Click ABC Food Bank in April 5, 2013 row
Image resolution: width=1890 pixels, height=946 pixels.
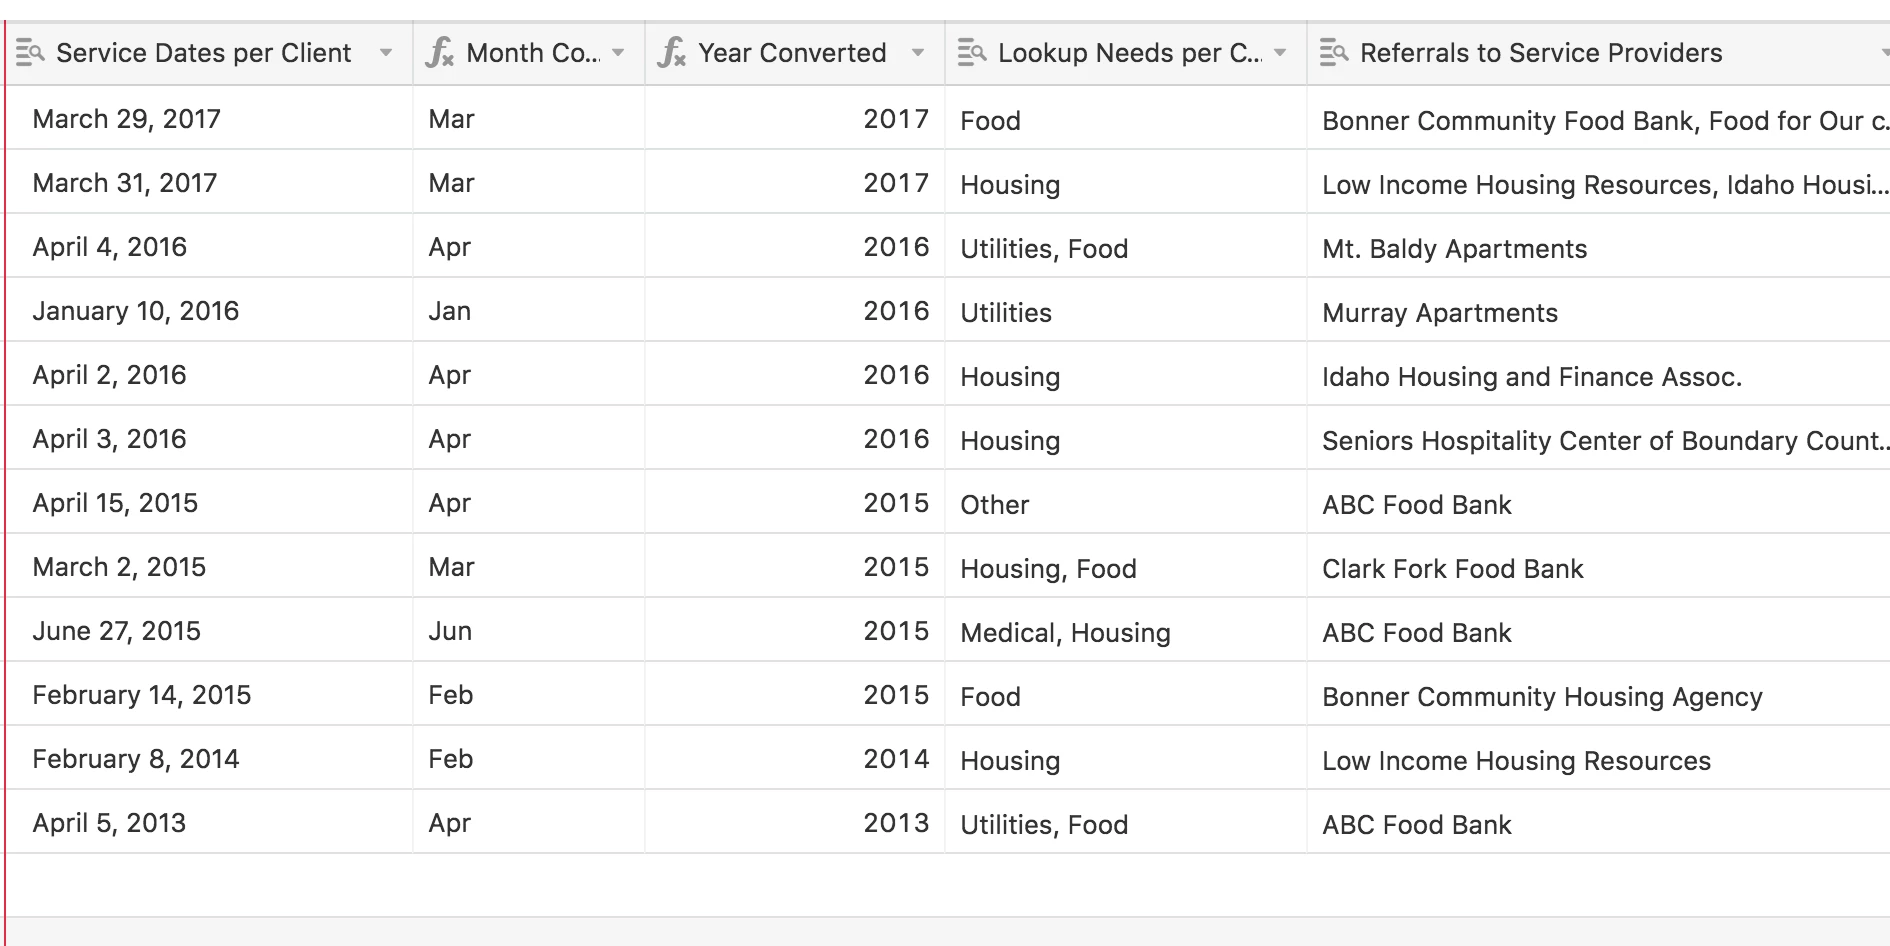click(x=1599, y=822)
